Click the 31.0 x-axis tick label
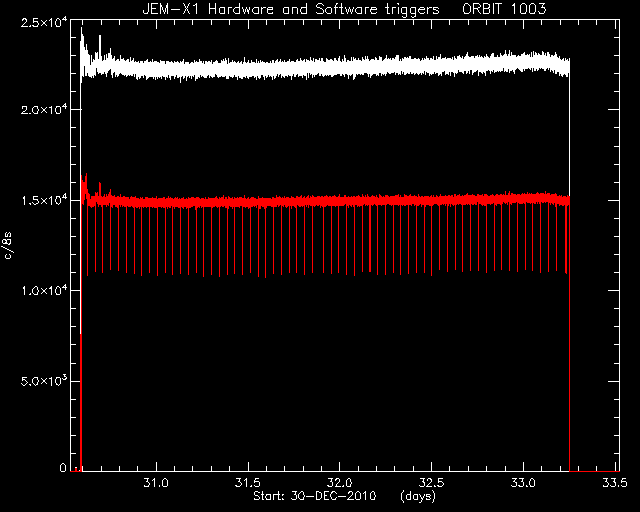Image resolution: width=640 pixels, height=512 pixels. click(156, 483)
